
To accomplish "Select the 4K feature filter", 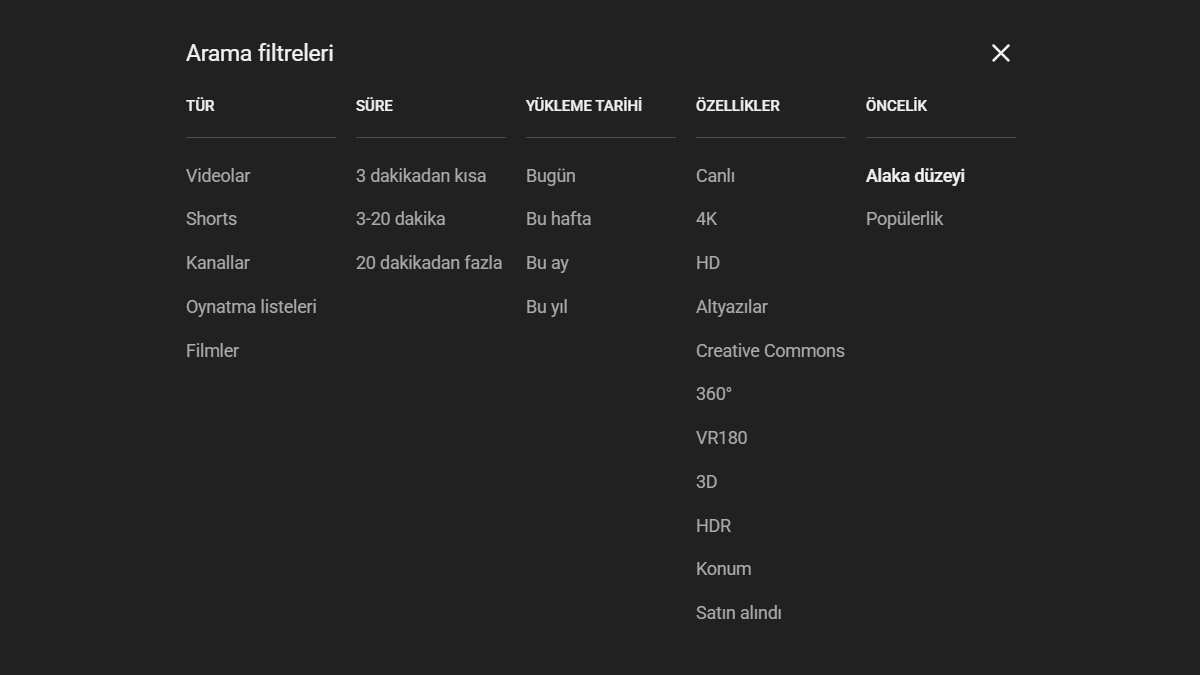I will [x=707, y=219].
